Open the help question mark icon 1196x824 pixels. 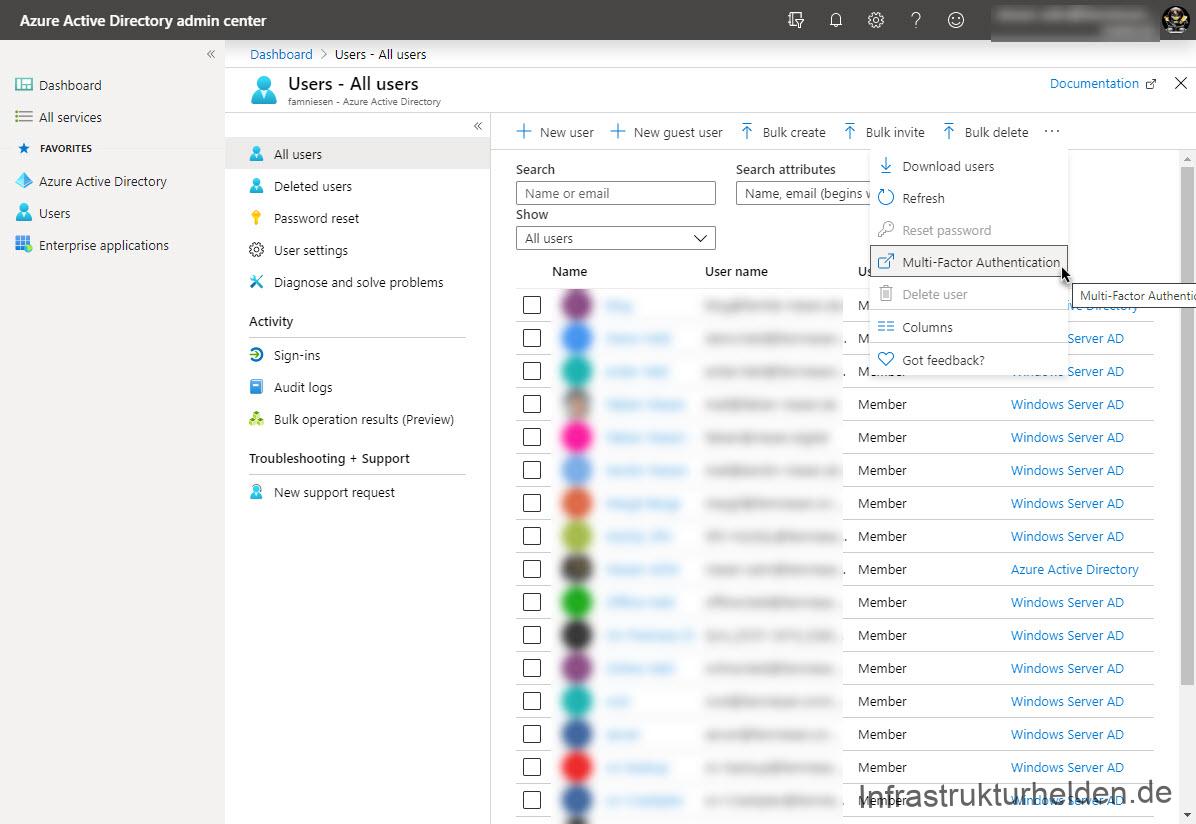915,20
